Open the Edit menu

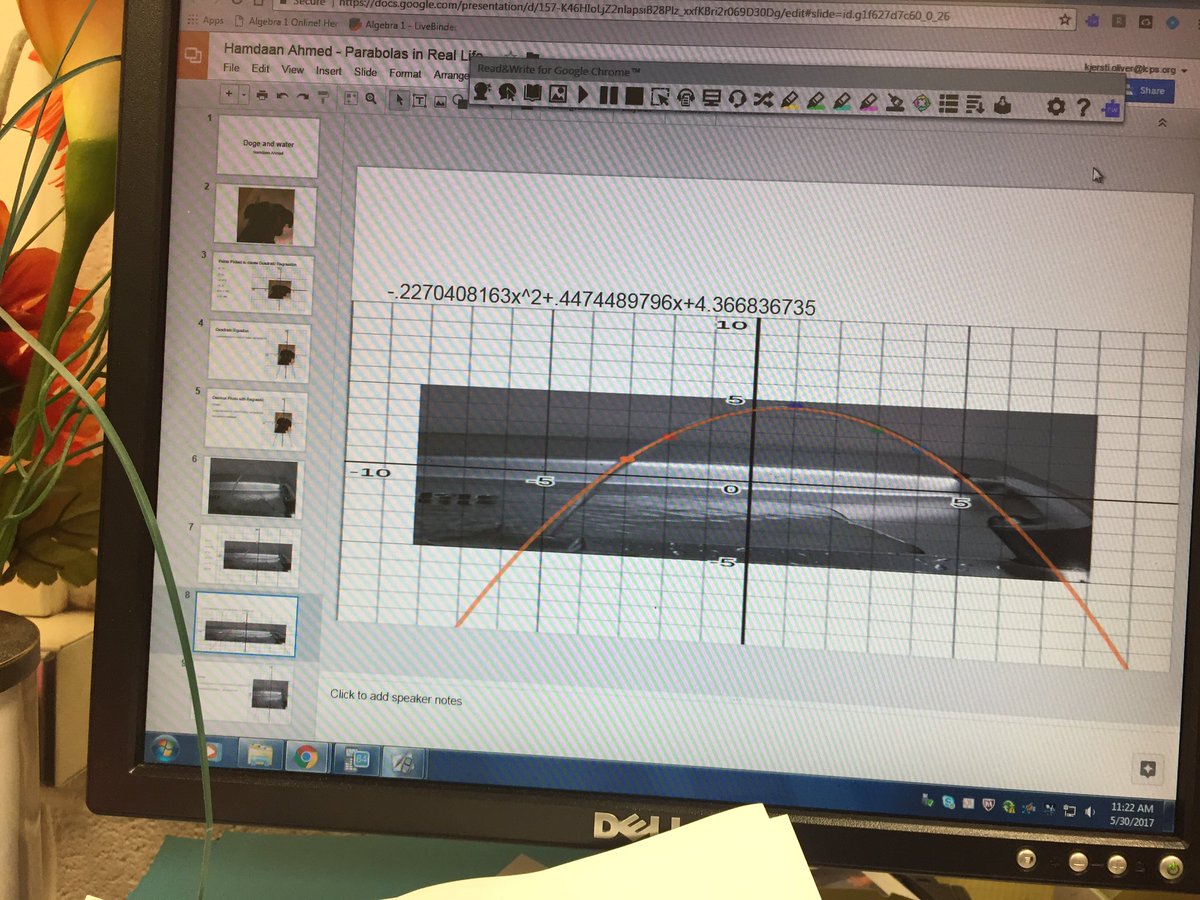[x=261, y=69]
